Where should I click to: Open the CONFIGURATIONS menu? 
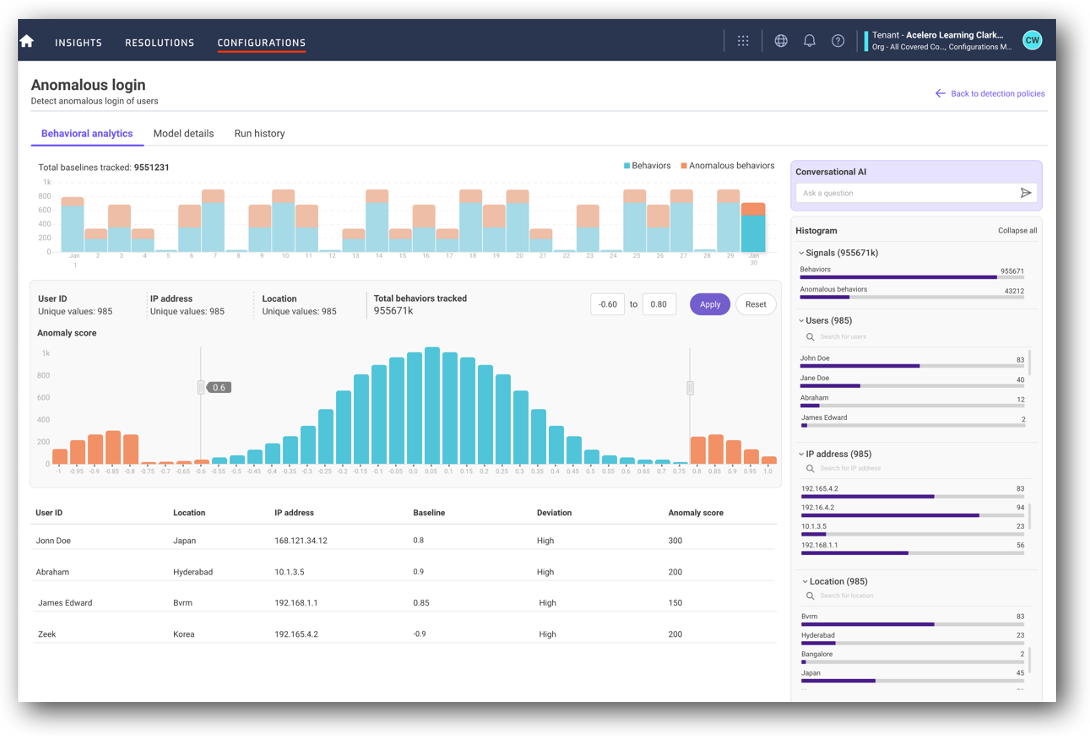tap(261, 42)
